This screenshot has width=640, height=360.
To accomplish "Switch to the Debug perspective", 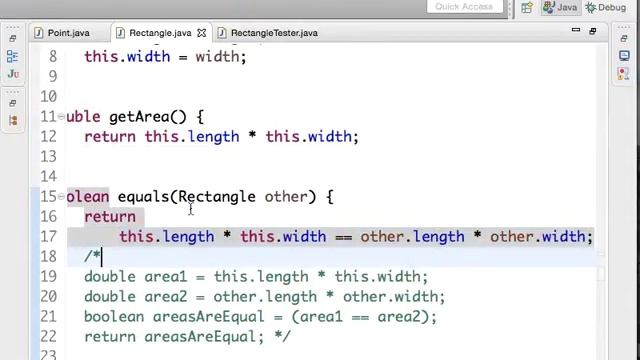I will pos(606,7).
